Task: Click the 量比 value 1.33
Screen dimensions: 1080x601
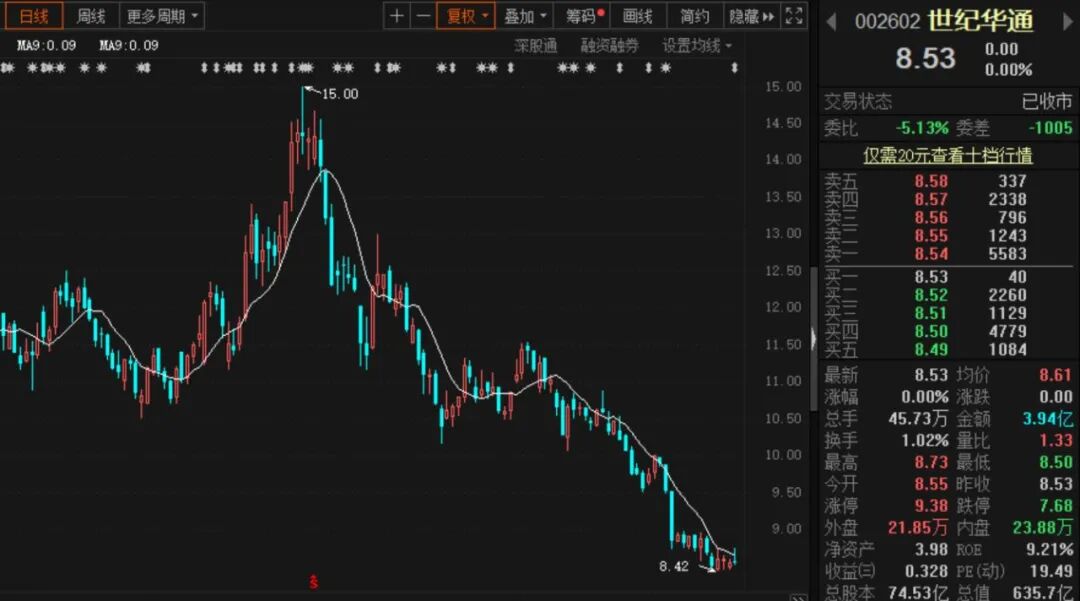Action: coord(1056,441)
